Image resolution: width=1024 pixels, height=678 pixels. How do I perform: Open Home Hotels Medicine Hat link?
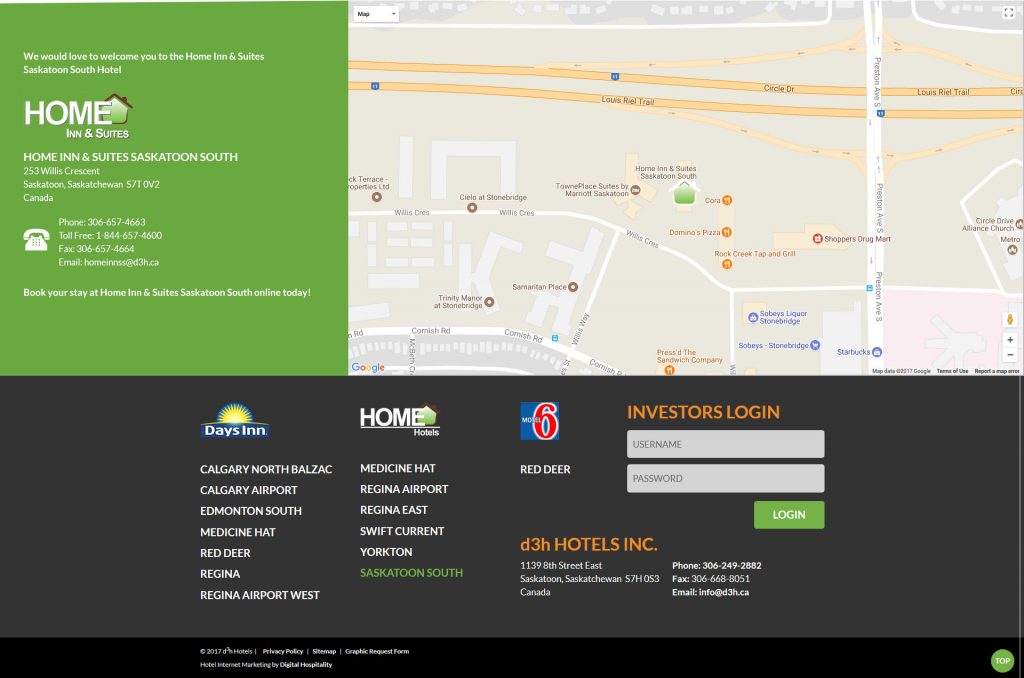click(x=398, y=468)
